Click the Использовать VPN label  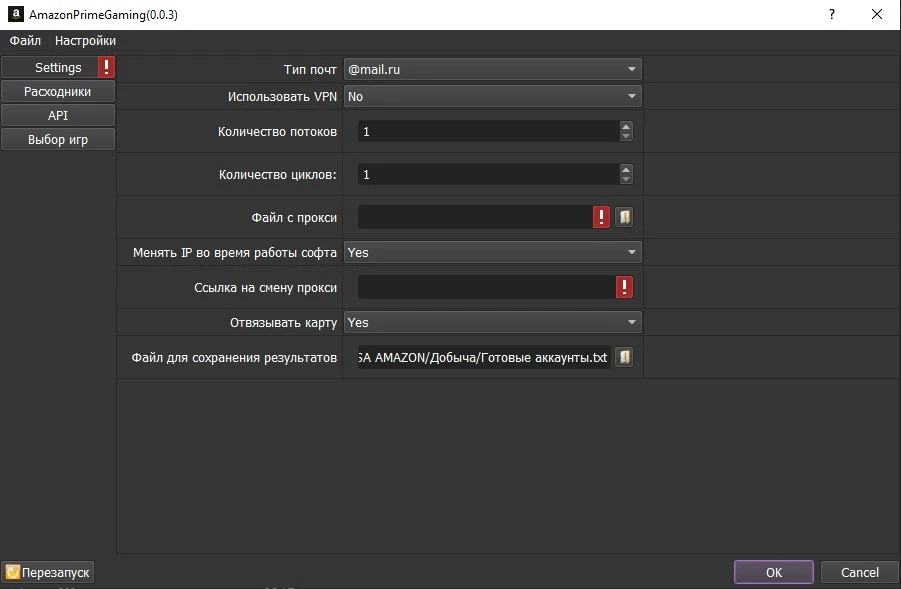click(x=282, y=97)
